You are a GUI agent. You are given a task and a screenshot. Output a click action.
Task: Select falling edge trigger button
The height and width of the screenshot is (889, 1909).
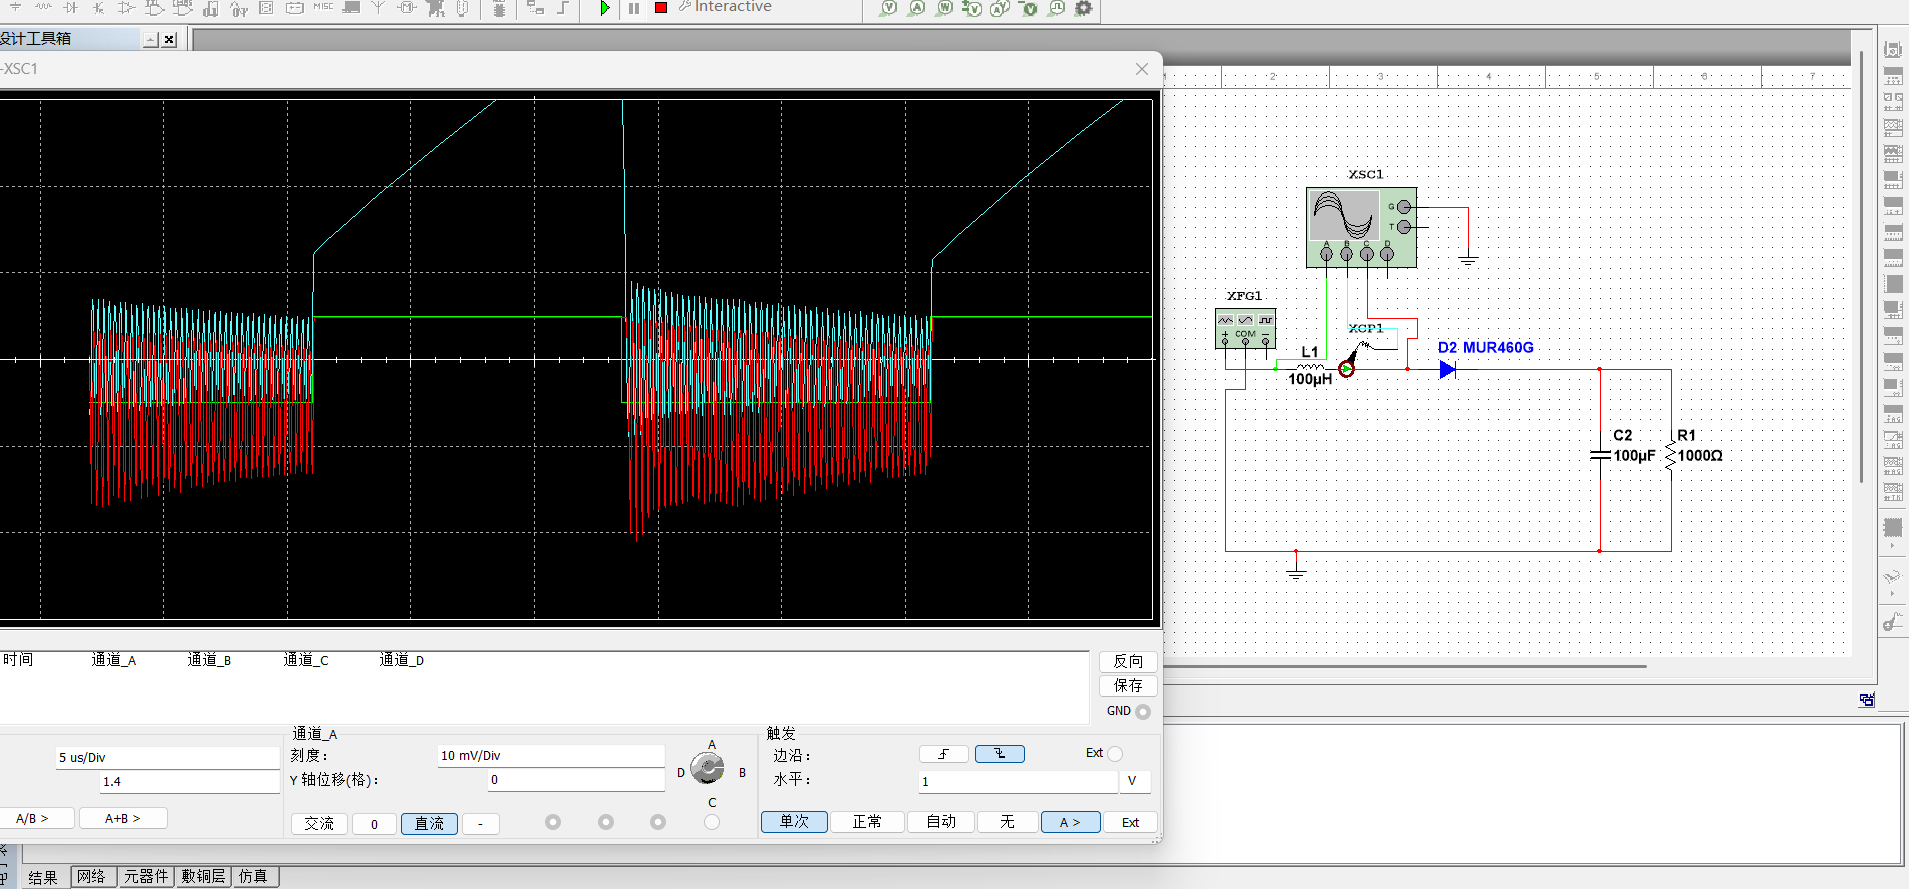click(999, 754)
